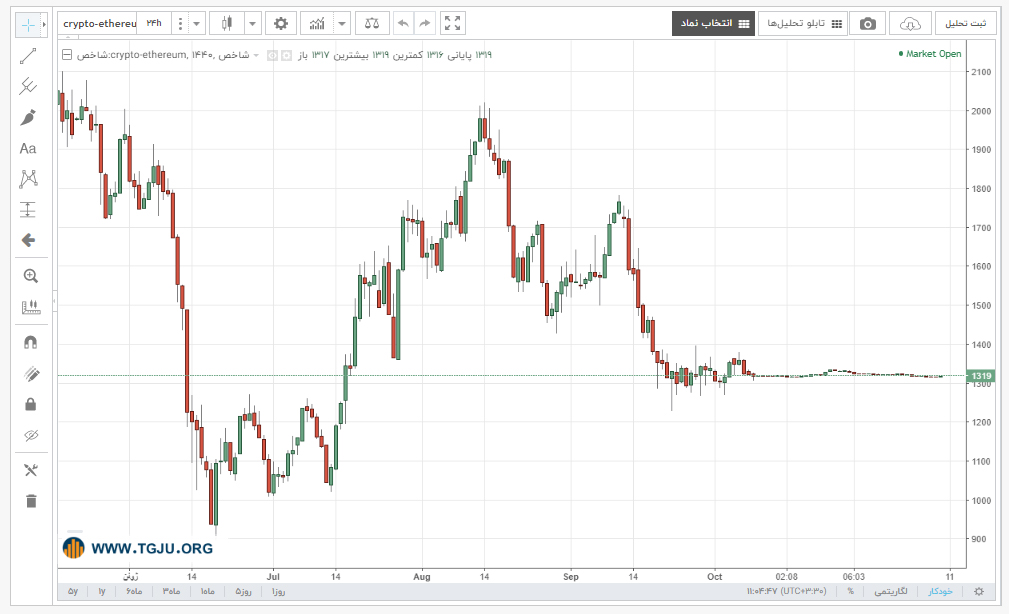Toggle auto scale (خودکار)
This screenshot has height=614, width=1009.
point(940,591)
